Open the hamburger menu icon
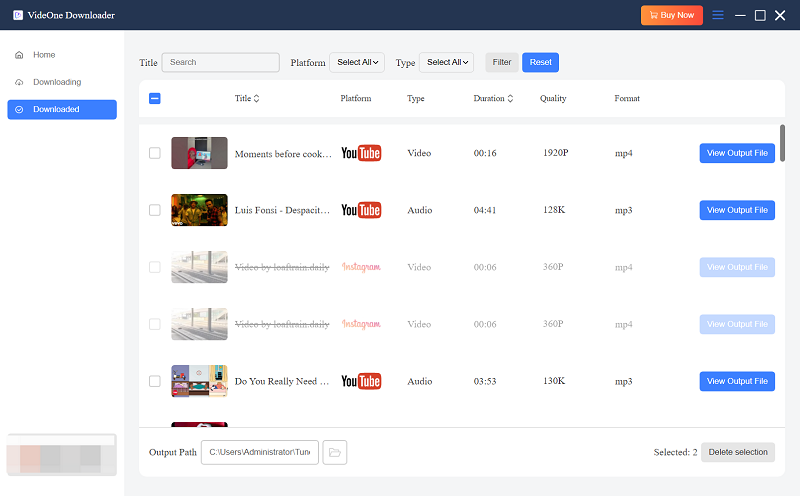Viewport: 800px width, 496px height. point(717,15)
